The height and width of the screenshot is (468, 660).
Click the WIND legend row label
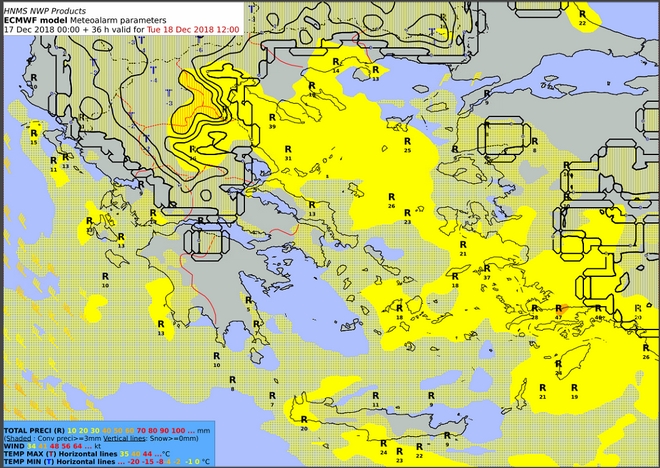click(x=16, y=444)
